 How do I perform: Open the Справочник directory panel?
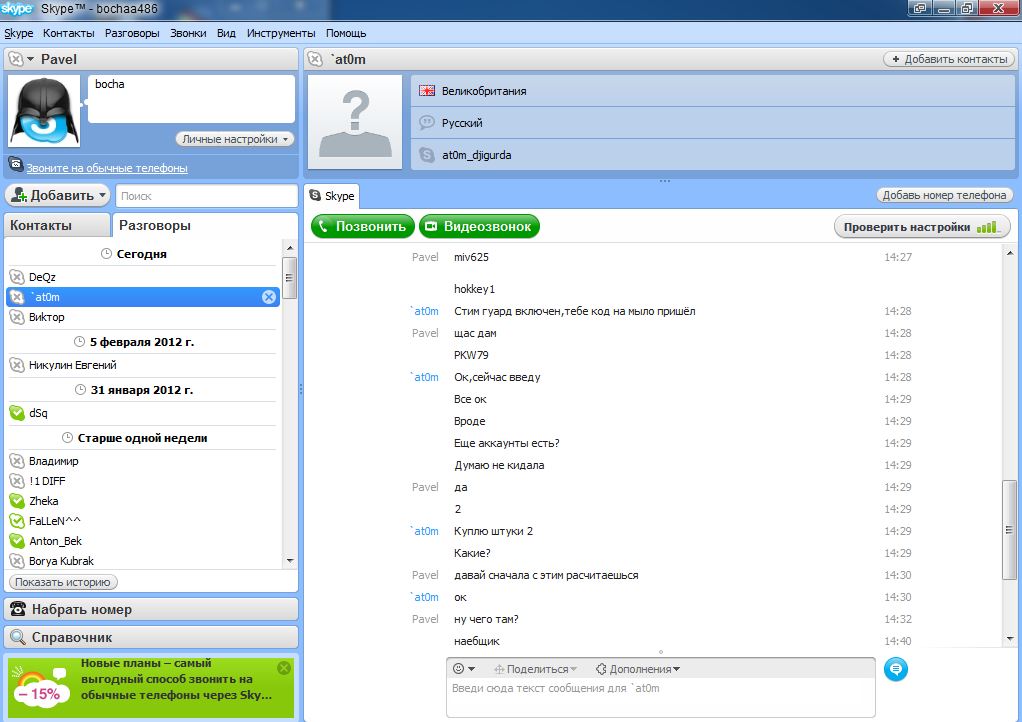tap(151, 637)
